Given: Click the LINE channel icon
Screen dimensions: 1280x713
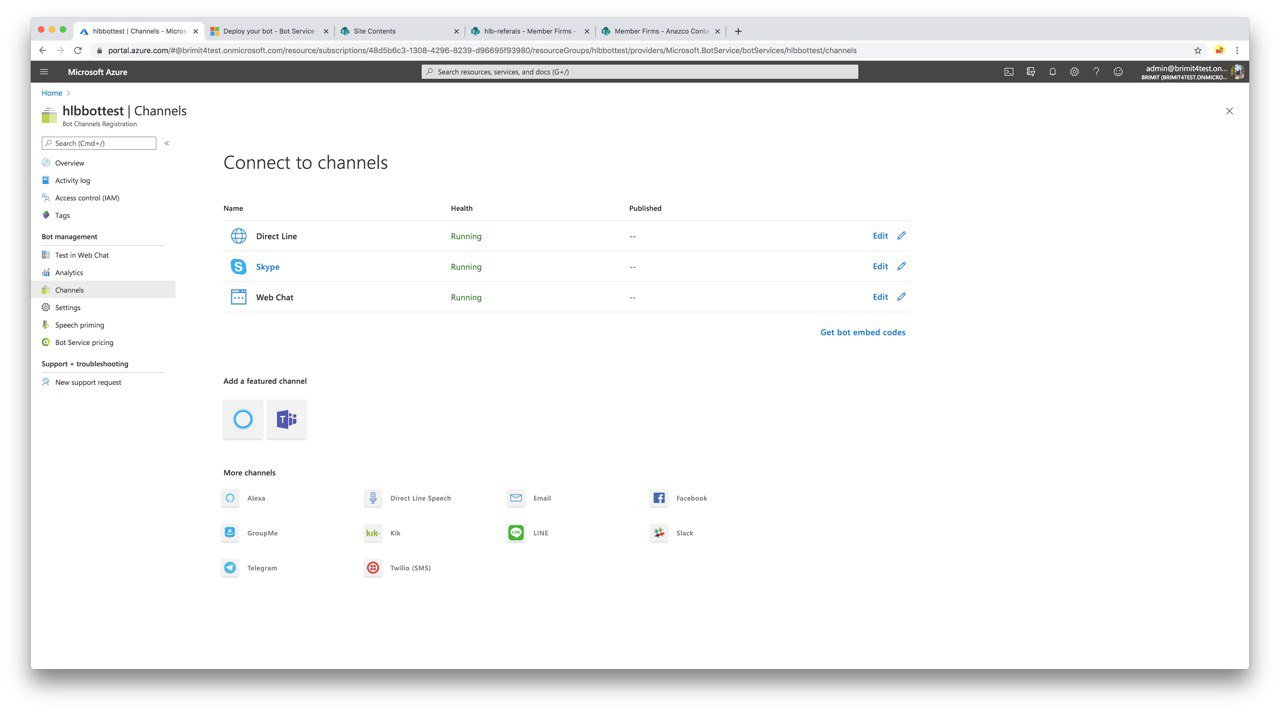Looking at the screenshot, I should pyautogui.click(x=516, y=533).
